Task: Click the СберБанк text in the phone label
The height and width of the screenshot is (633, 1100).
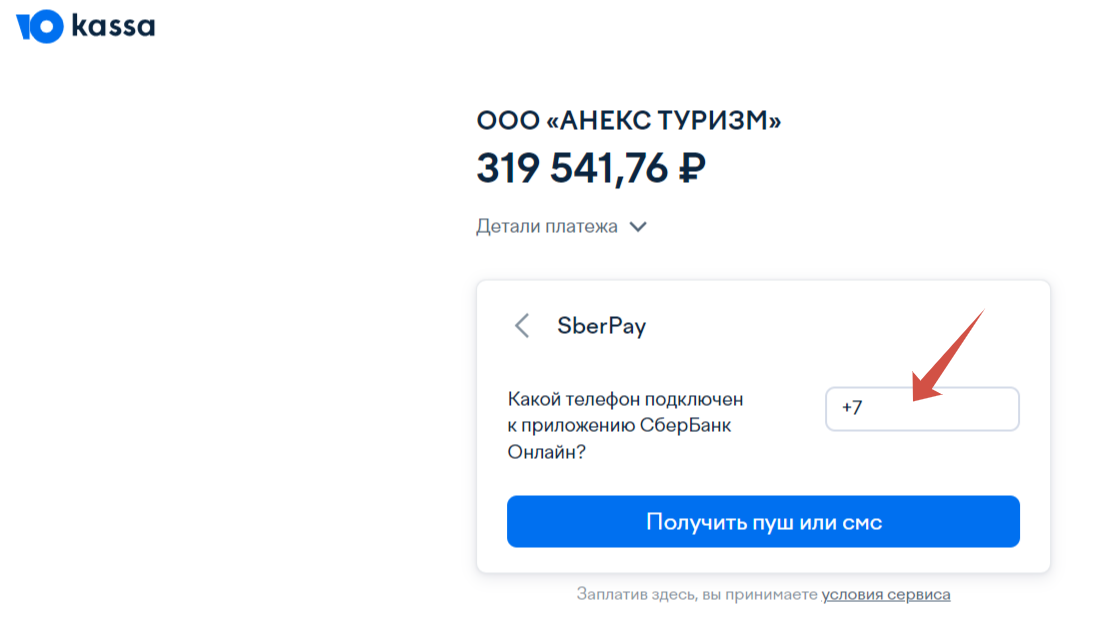Action: (692, 426)
